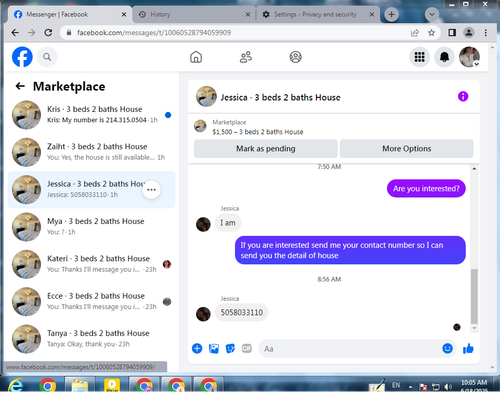Viewport: 500px width, 396px height.
Task: Close the History tab
Action: [248, 14]
